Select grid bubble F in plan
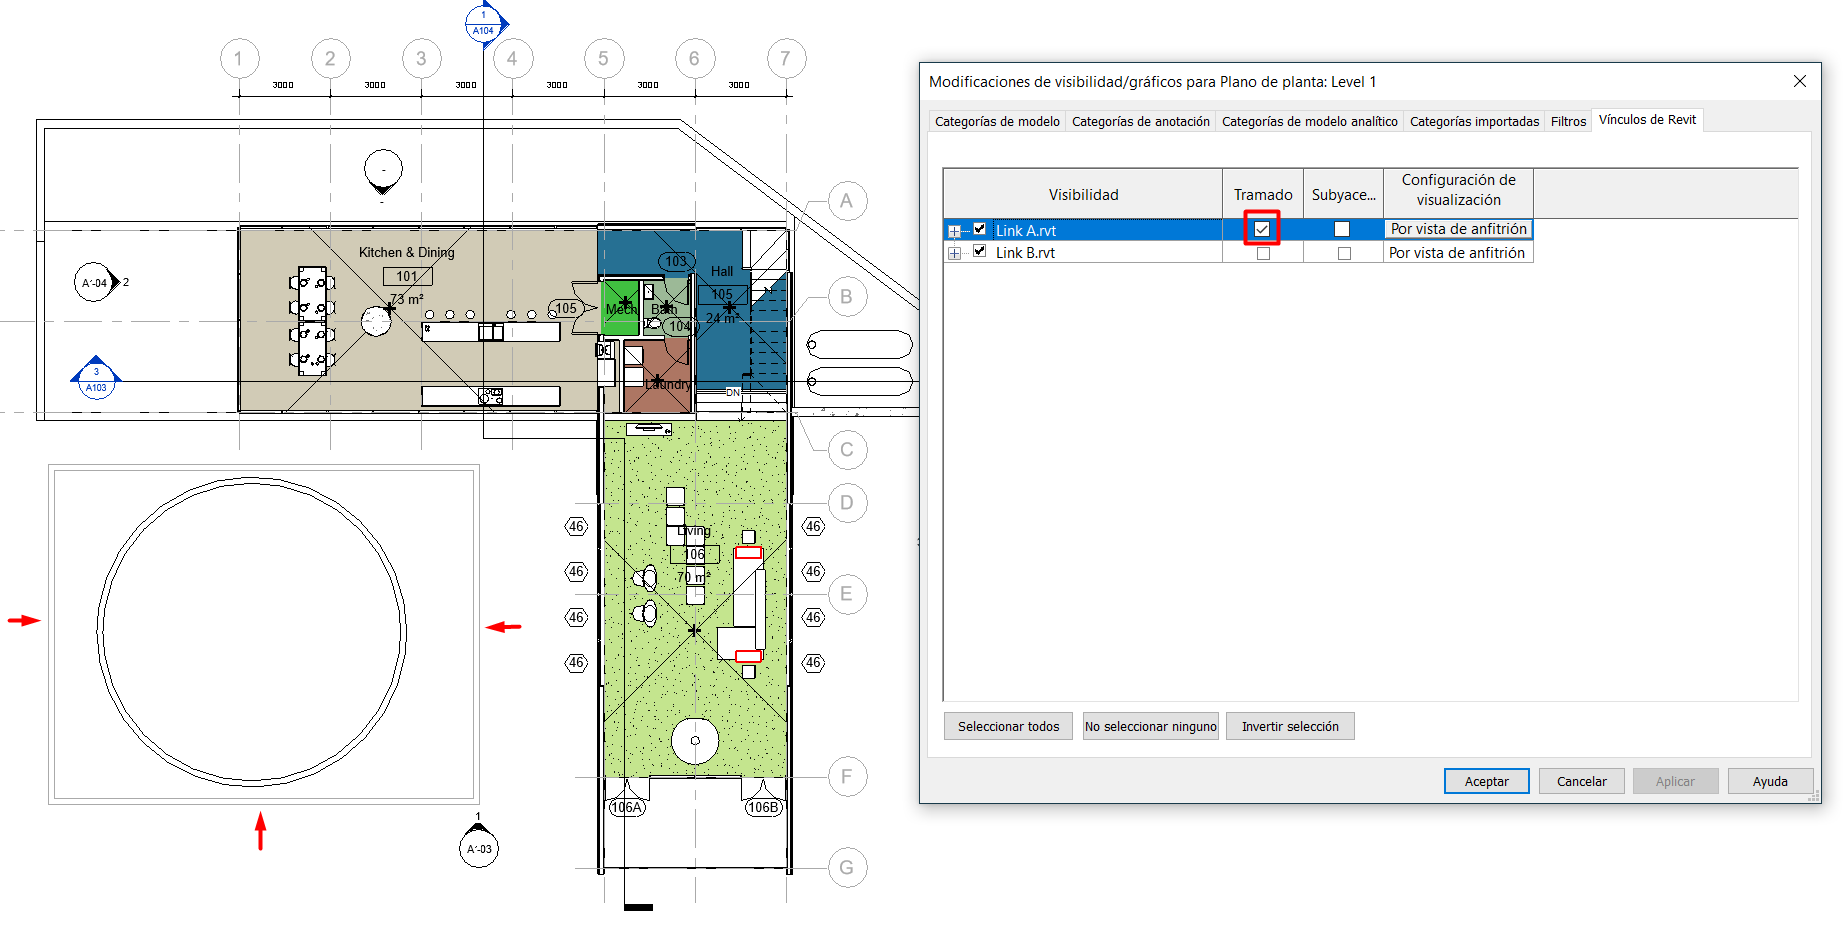1844x942 pixels. tap(846, 776)
